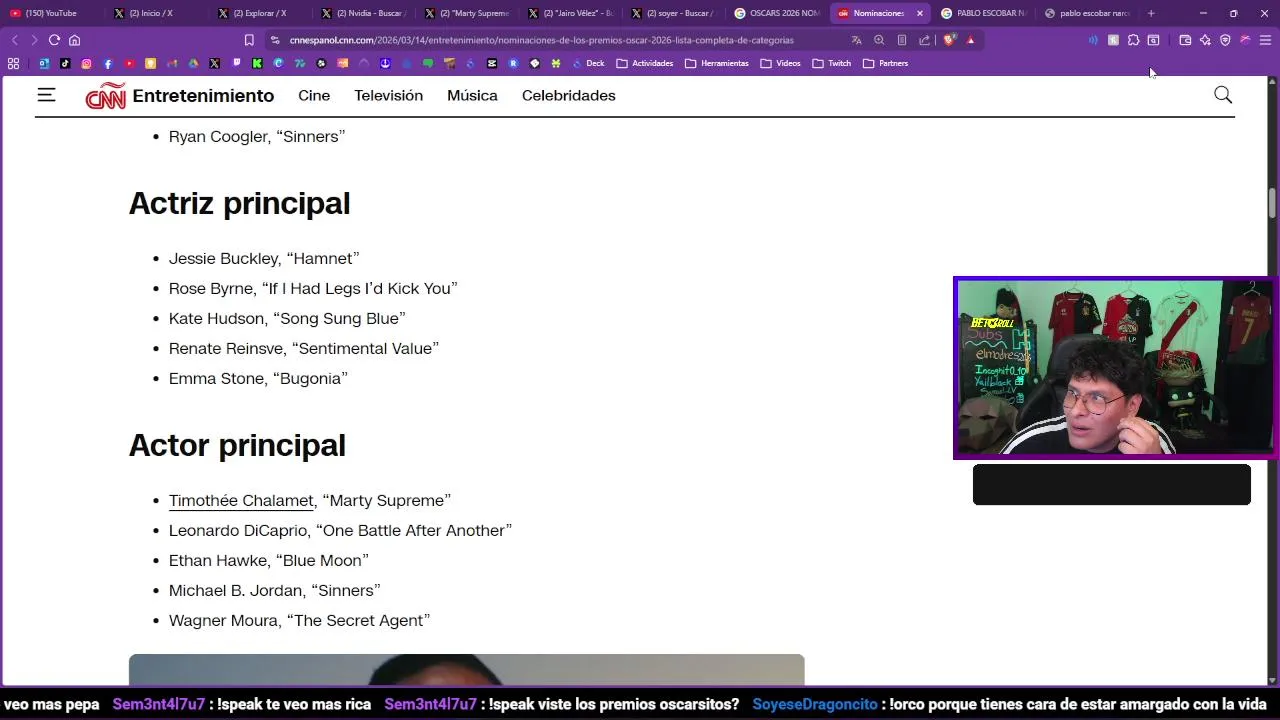
Task: Click the image below the Actor principal list
Action: pyautogui.click(x=466, y=669)
